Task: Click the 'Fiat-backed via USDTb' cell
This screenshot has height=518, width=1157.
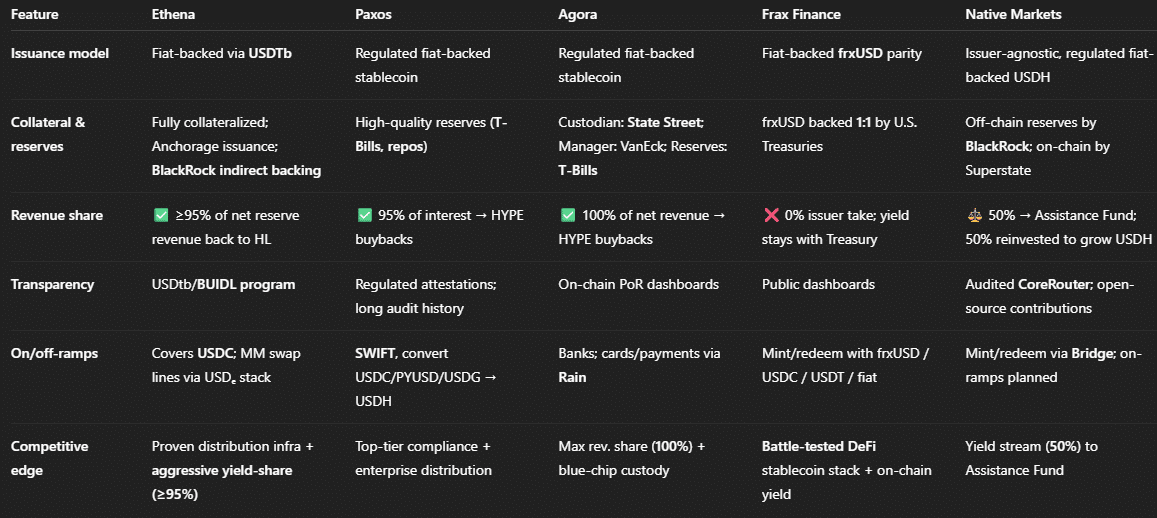Action: pos(221,54)
